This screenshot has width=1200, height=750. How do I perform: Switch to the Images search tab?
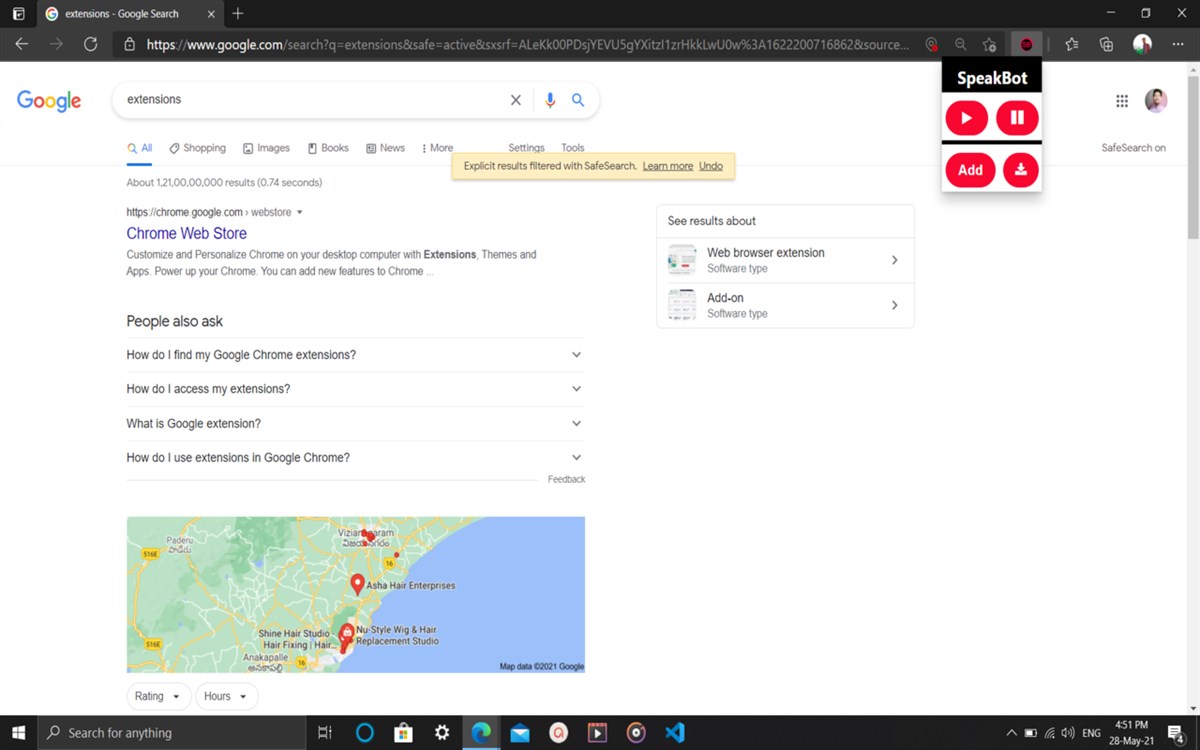266,148
